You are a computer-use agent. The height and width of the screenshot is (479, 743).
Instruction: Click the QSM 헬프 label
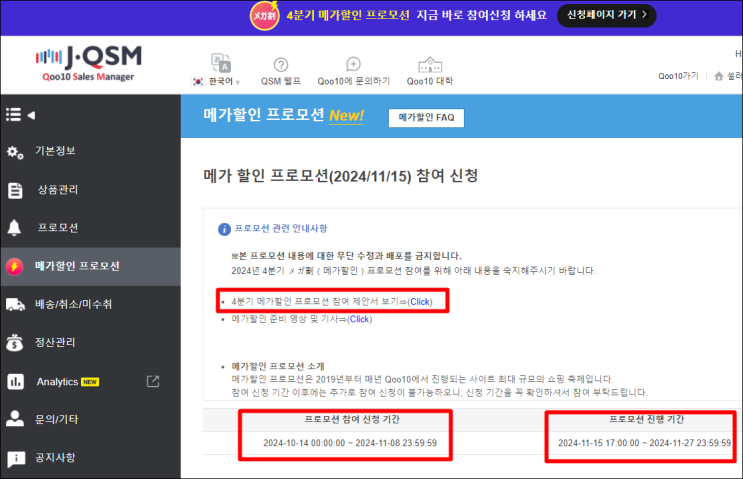coord(281,81)
